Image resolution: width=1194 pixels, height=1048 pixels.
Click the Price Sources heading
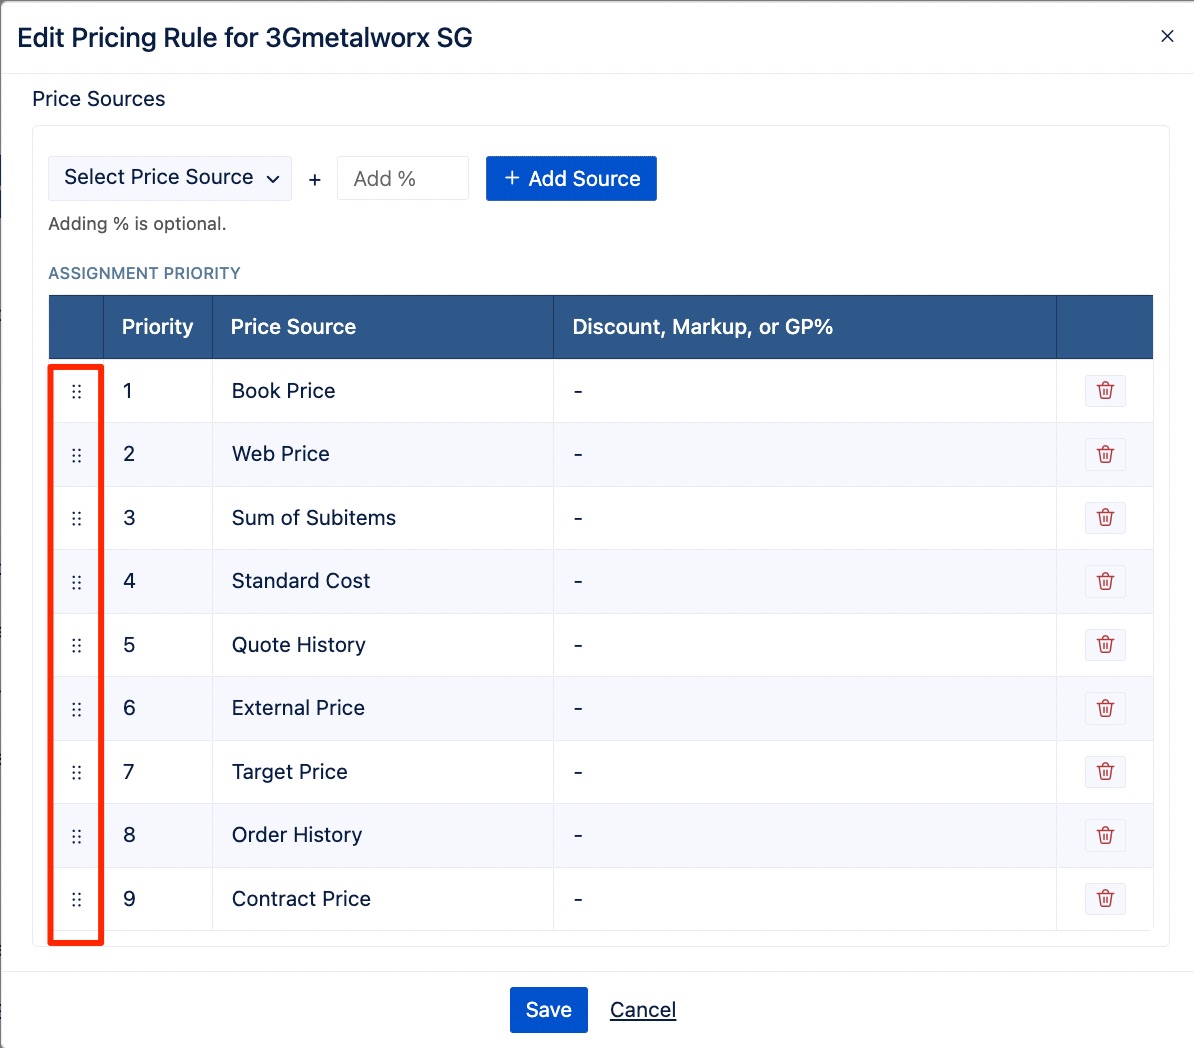98,99
